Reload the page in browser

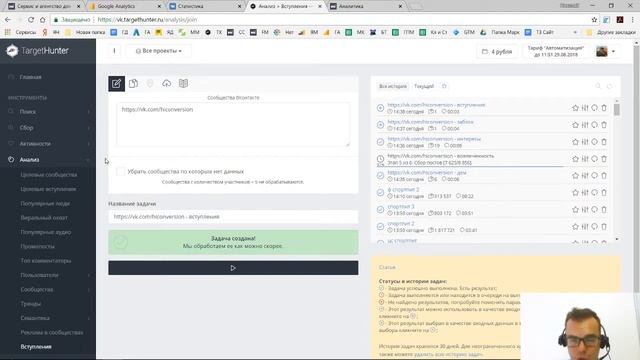click(x=31, y=20)
